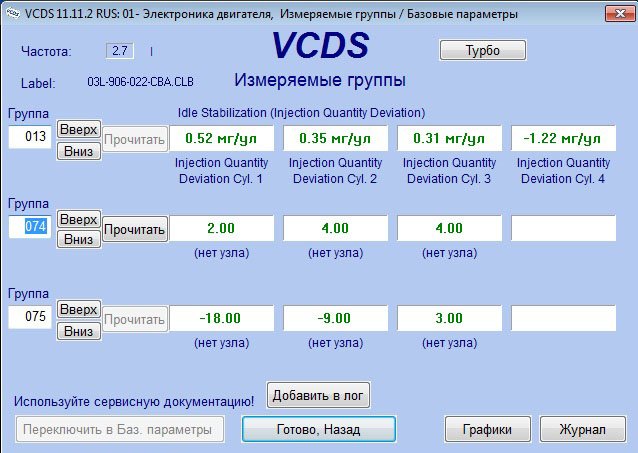The height and width of the screenshot is (453, 638).
Task: Click Добавить в лог button
Action: point(318,395)
